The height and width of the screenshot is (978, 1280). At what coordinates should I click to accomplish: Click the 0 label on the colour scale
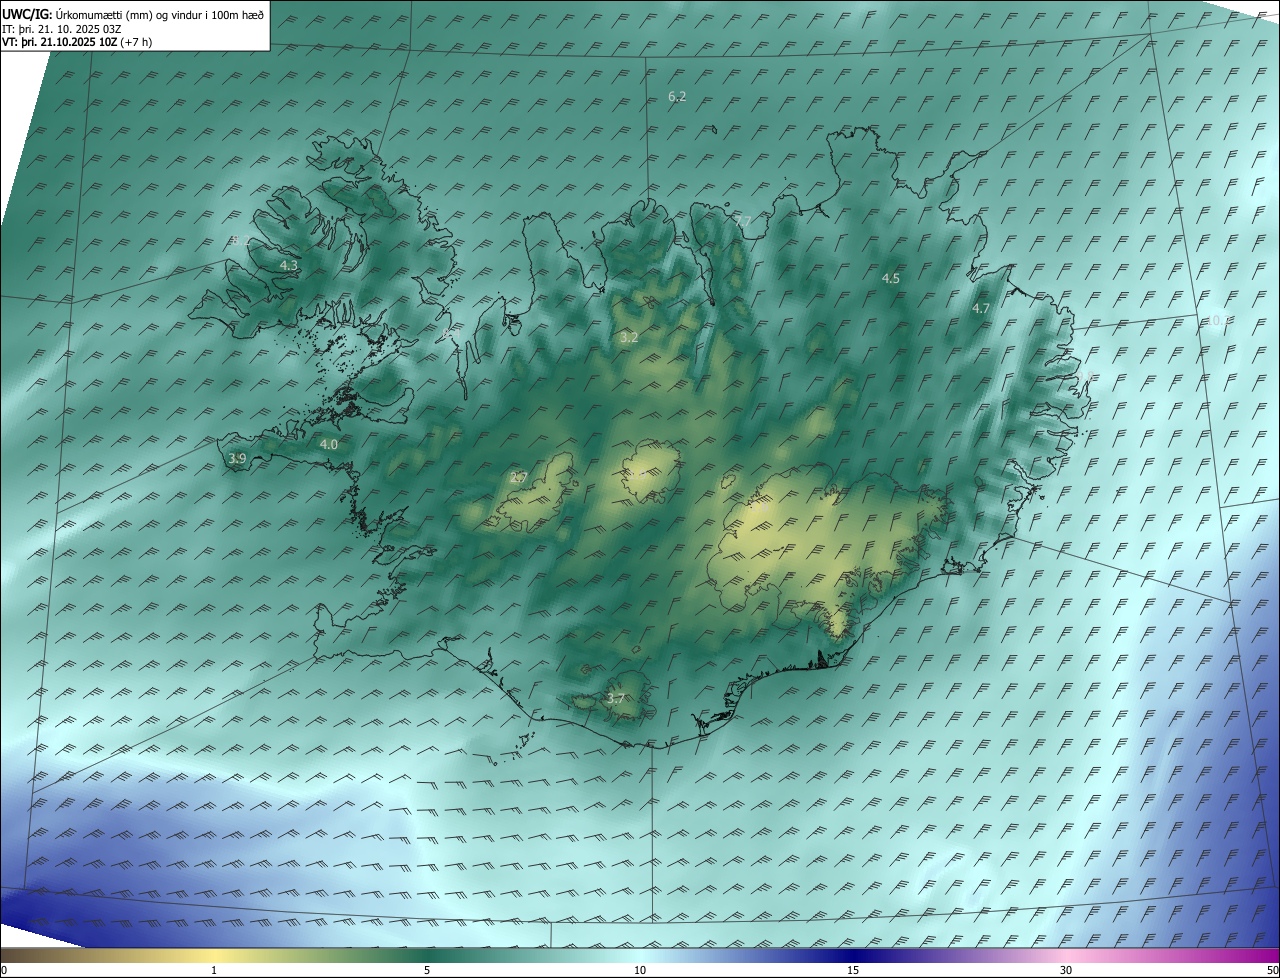(4, 970)
